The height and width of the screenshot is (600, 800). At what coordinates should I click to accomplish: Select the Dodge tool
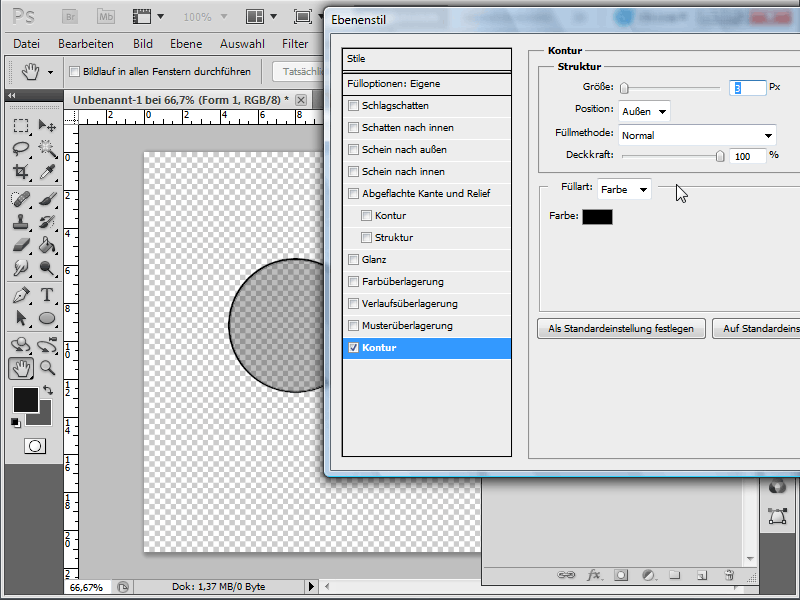tap(47, 268)
